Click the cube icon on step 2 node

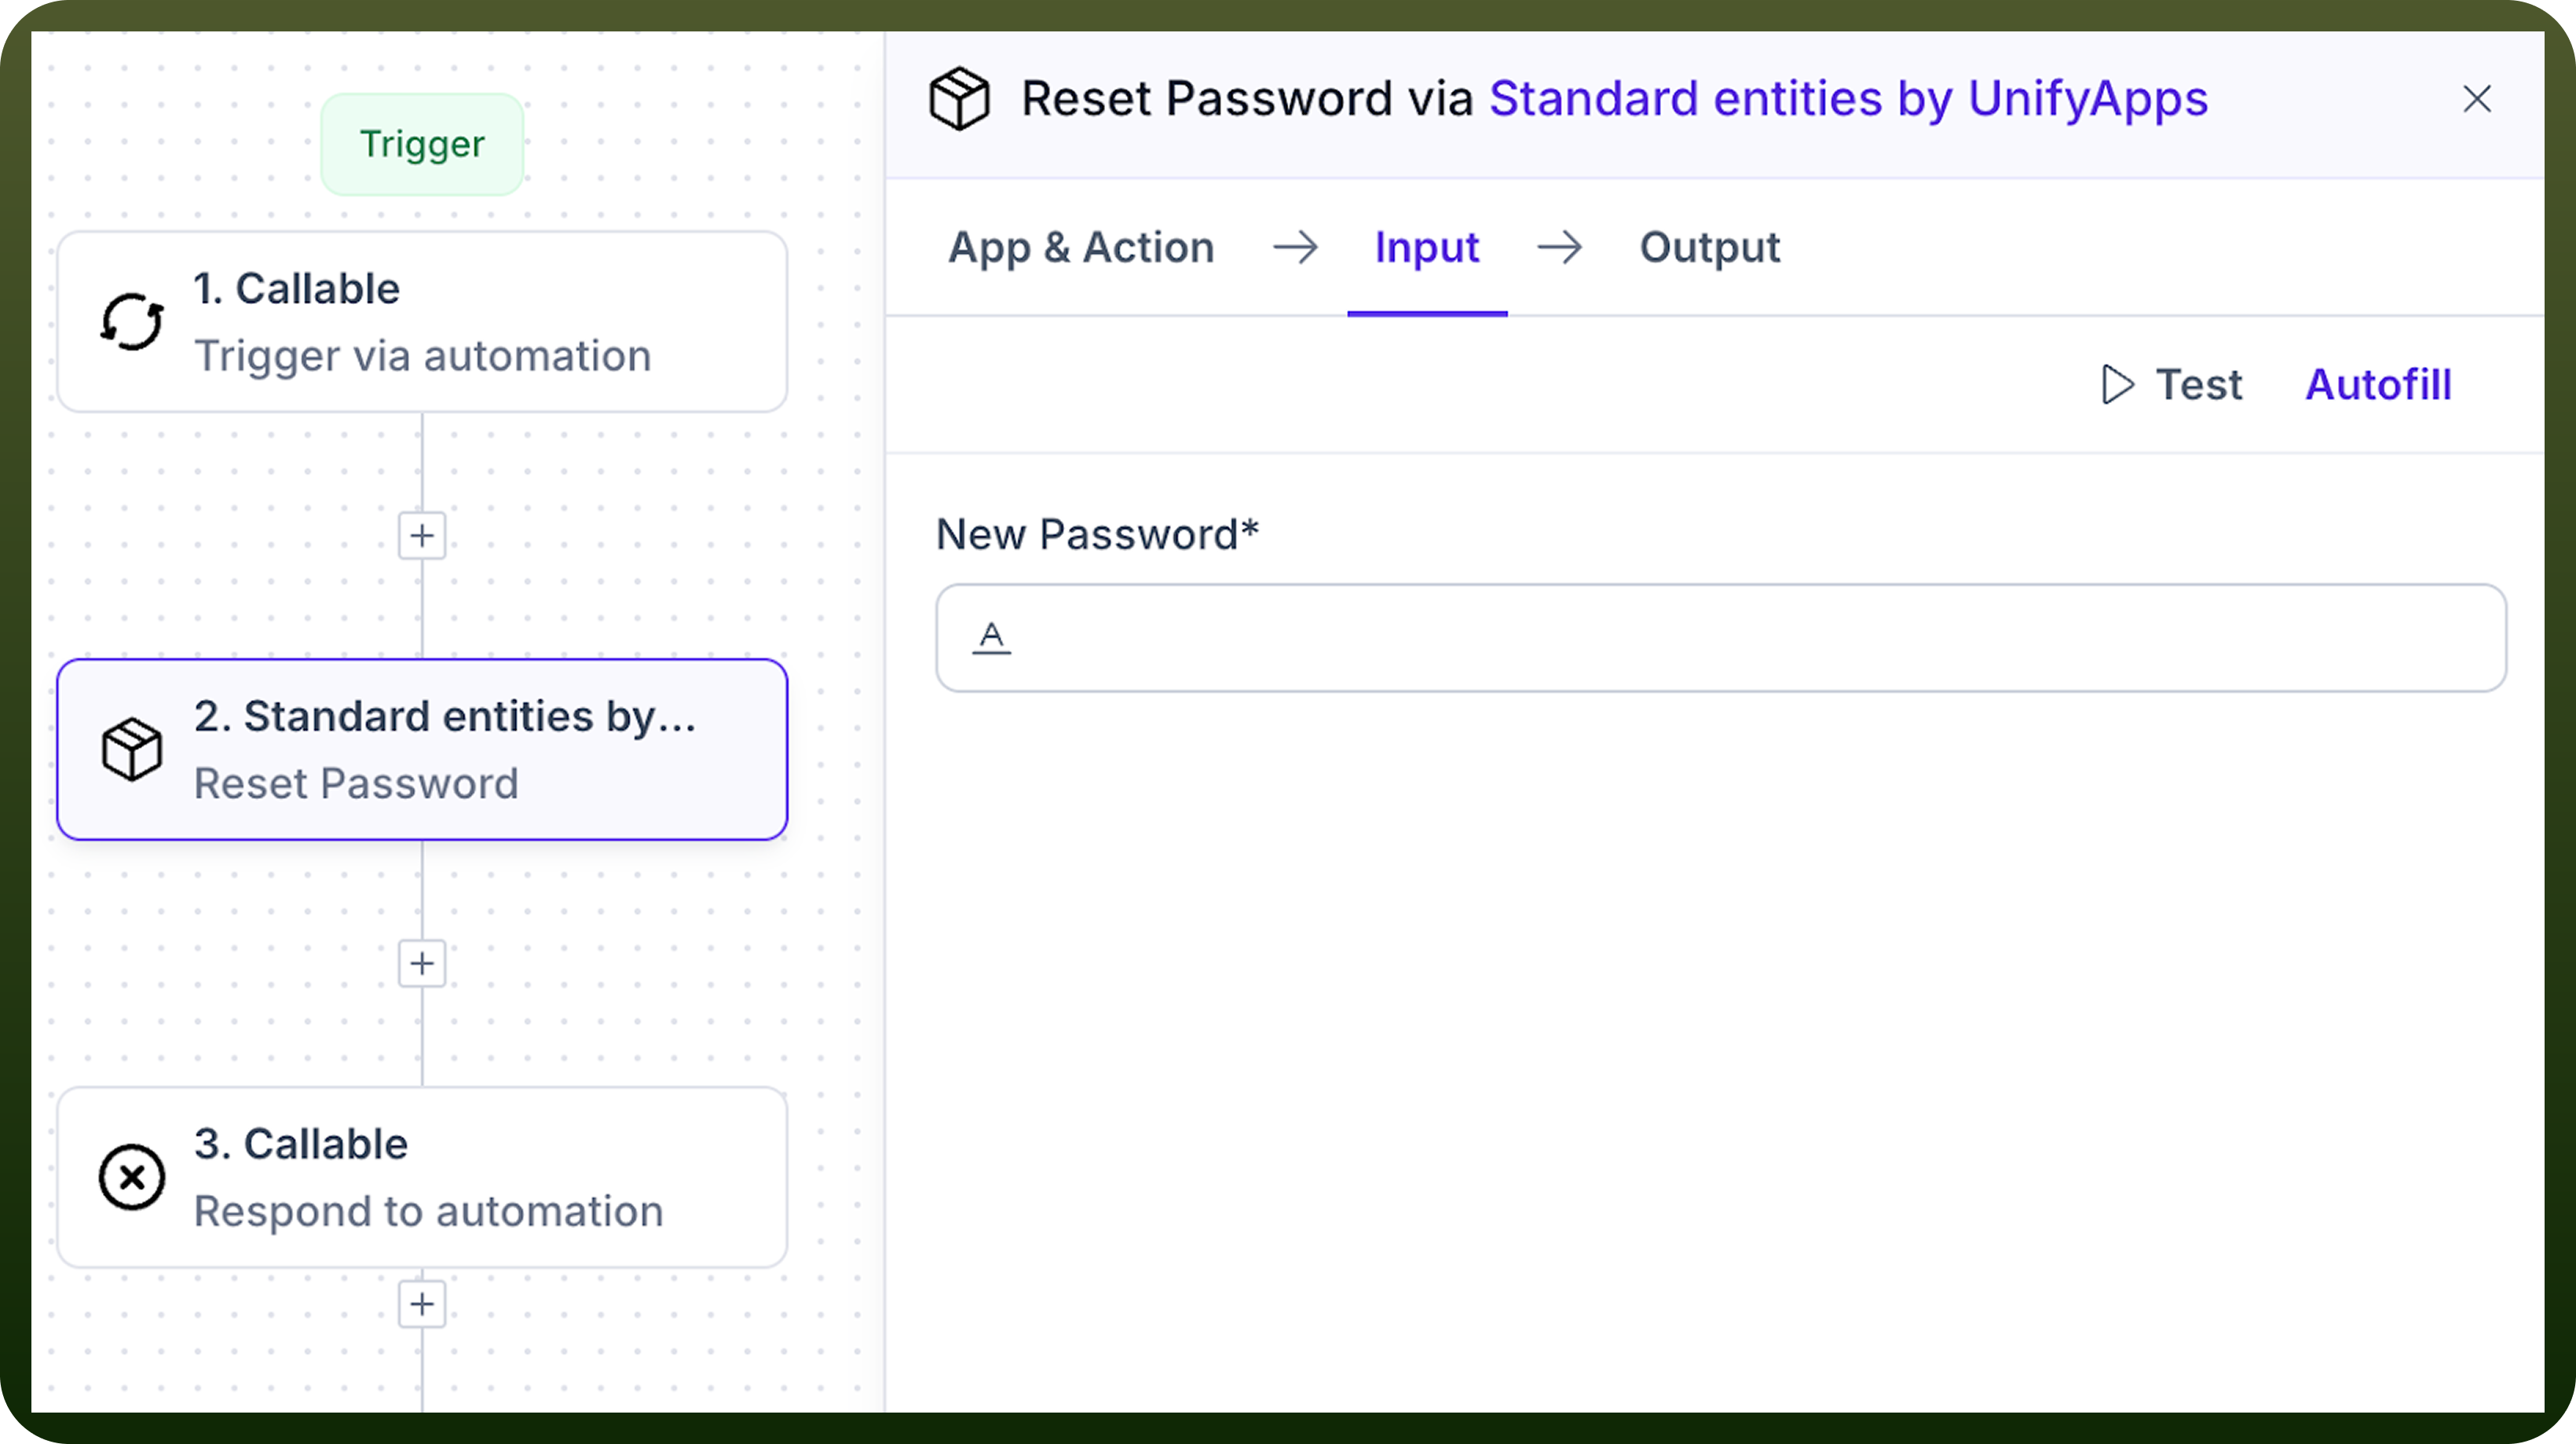pos(132,749)
